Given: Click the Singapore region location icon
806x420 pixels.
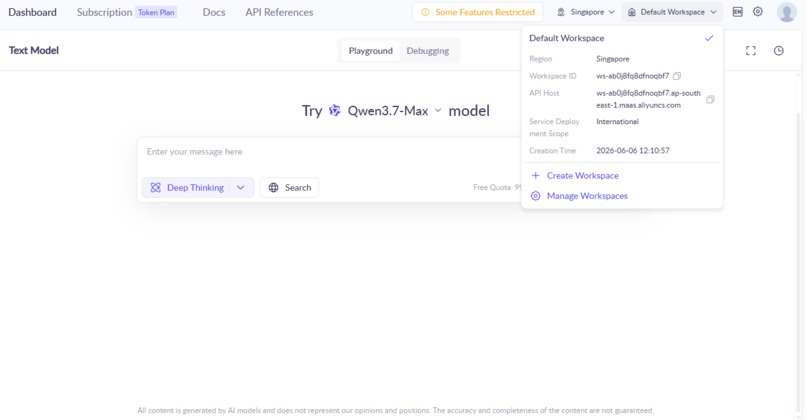Looking at the screenshot, I should [561, 12].
